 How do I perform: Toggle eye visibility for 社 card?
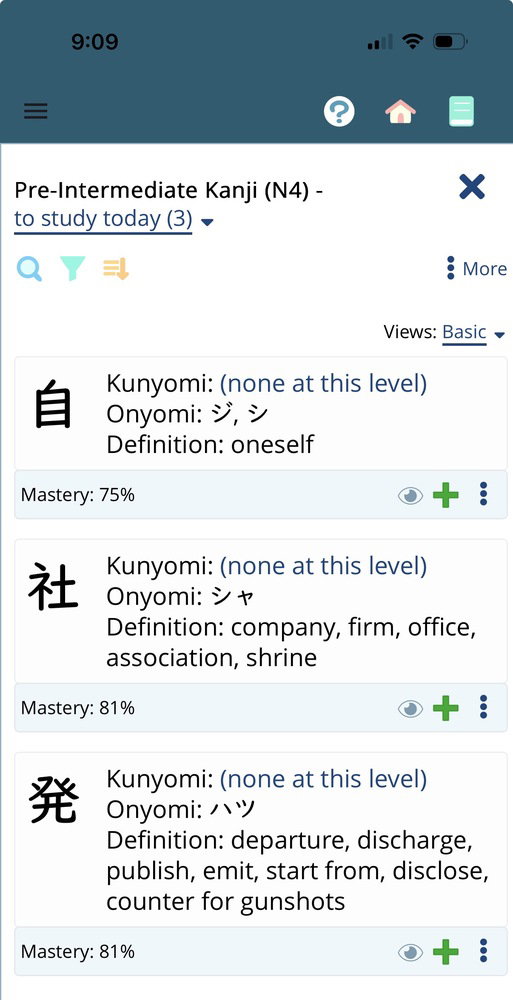[x=410, y=709]
